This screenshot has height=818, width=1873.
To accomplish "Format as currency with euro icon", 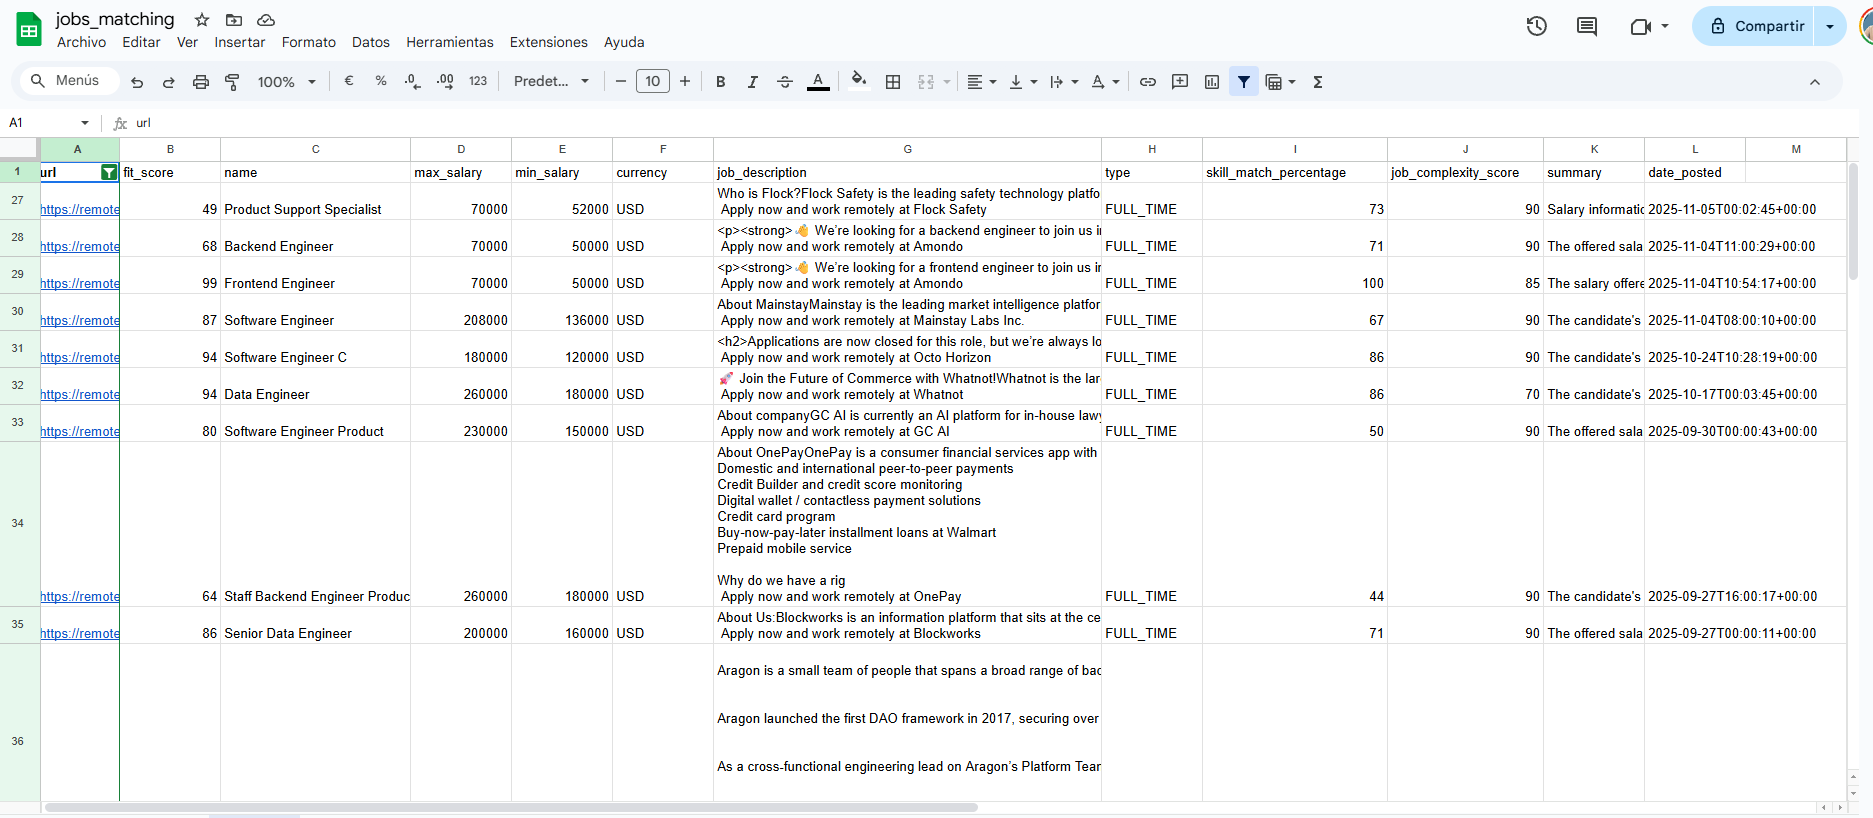I will (349, 81).
